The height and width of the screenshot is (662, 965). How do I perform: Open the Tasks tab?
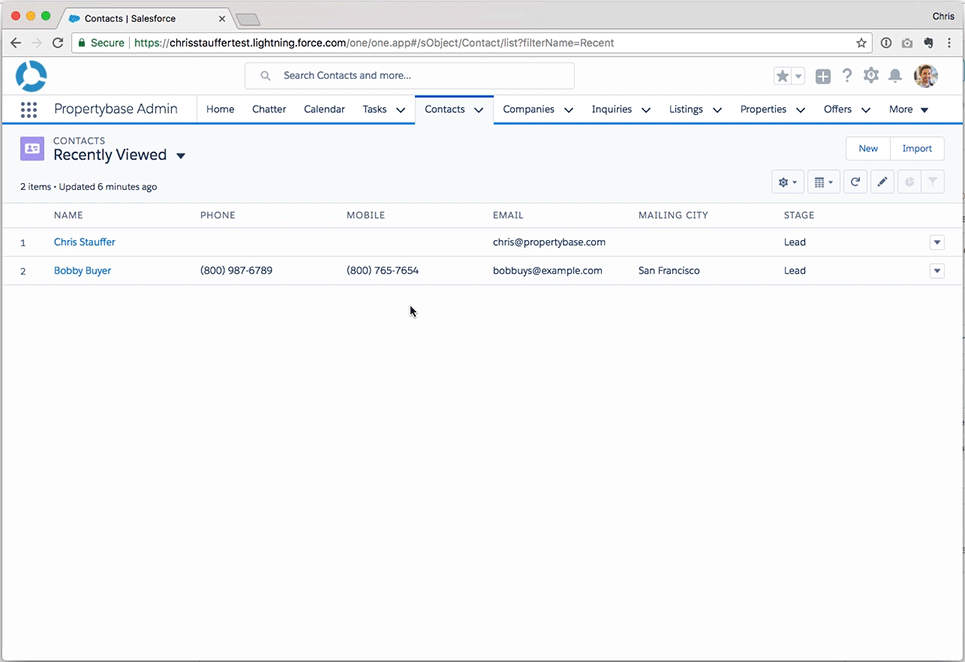pos(374,110)
